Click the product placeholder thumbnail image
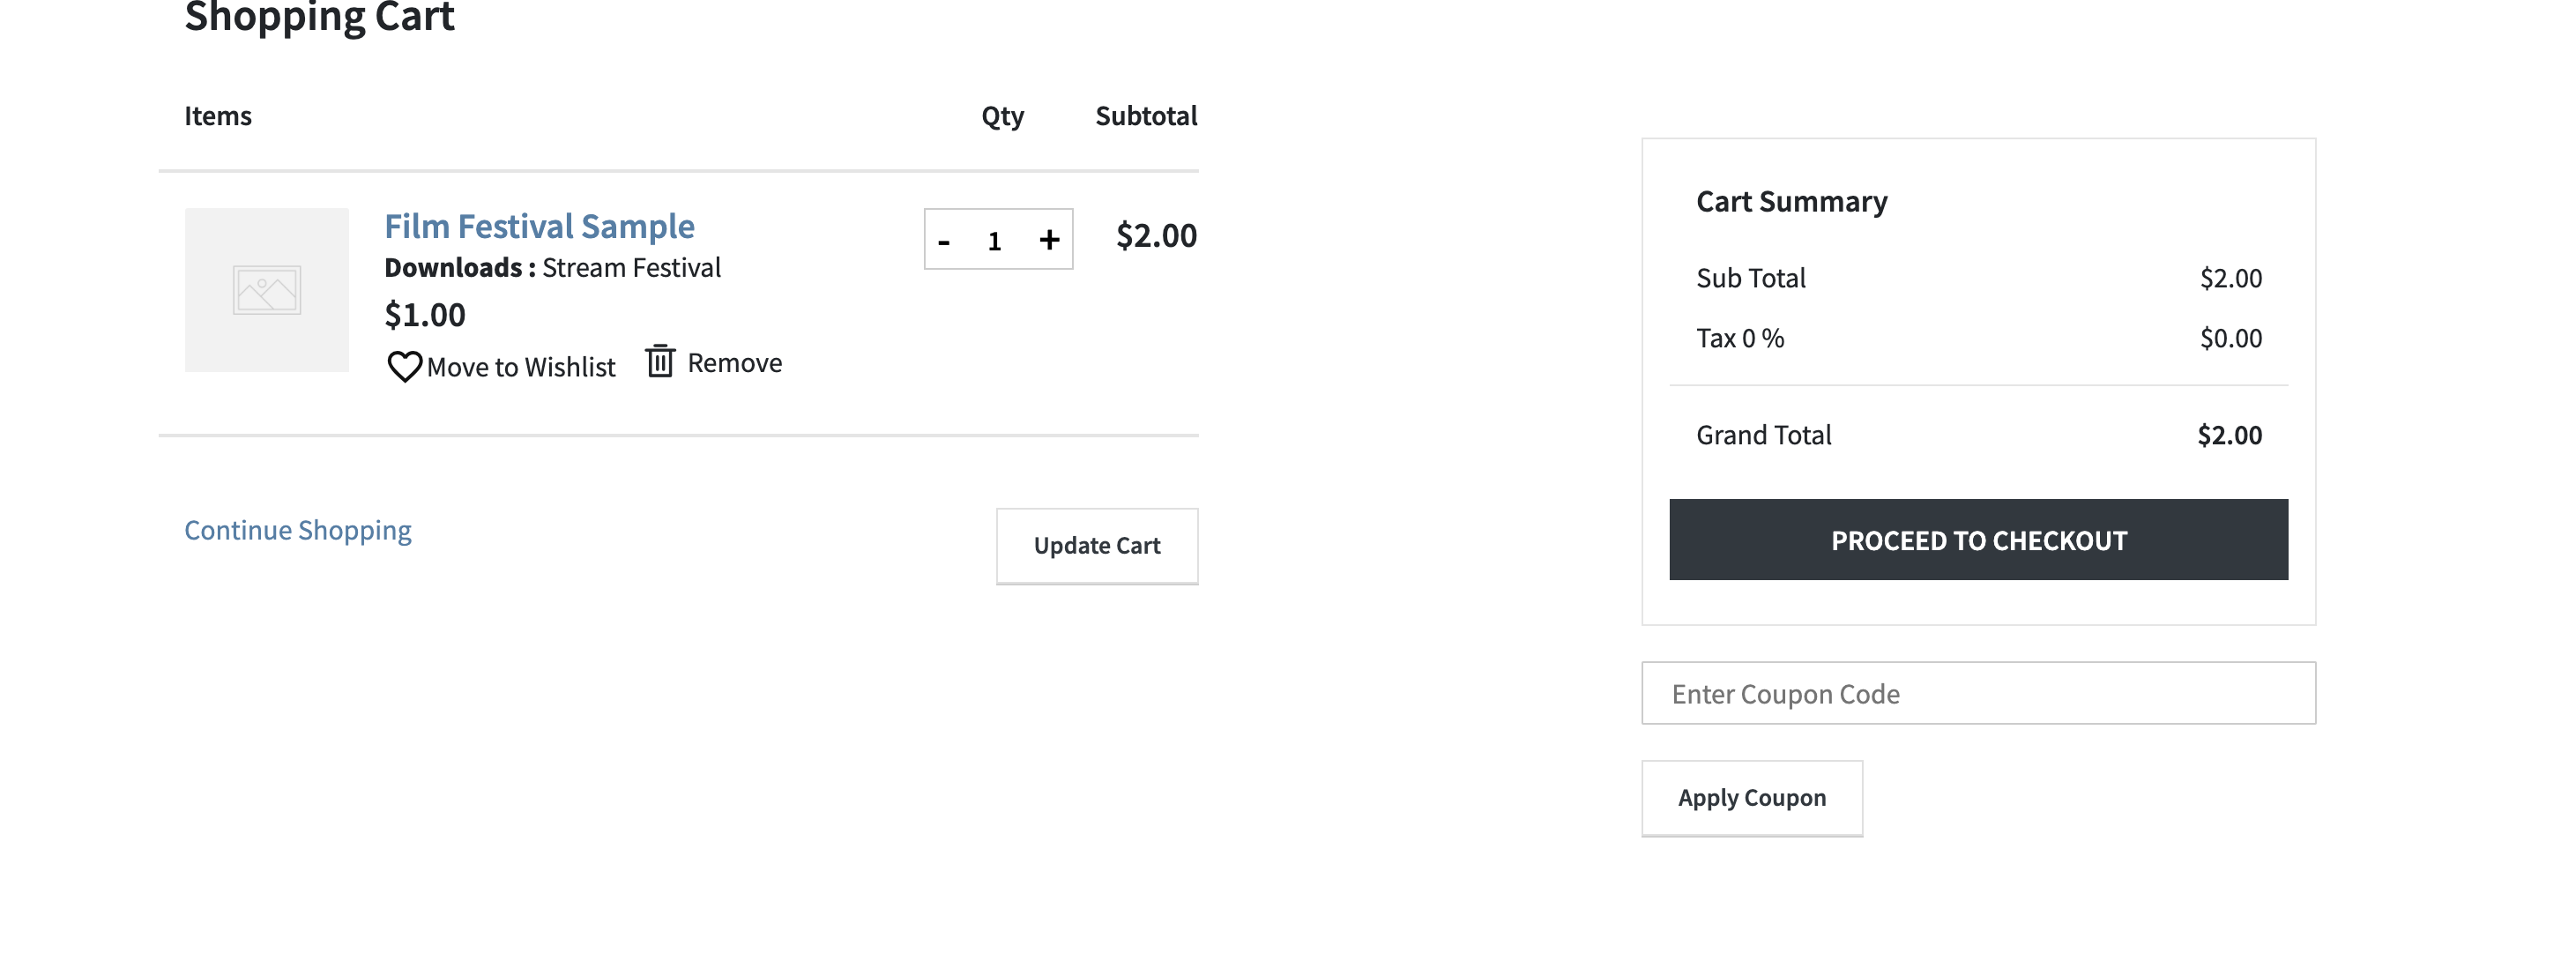Screen dimensions: 2576x961 pos(267,290)
